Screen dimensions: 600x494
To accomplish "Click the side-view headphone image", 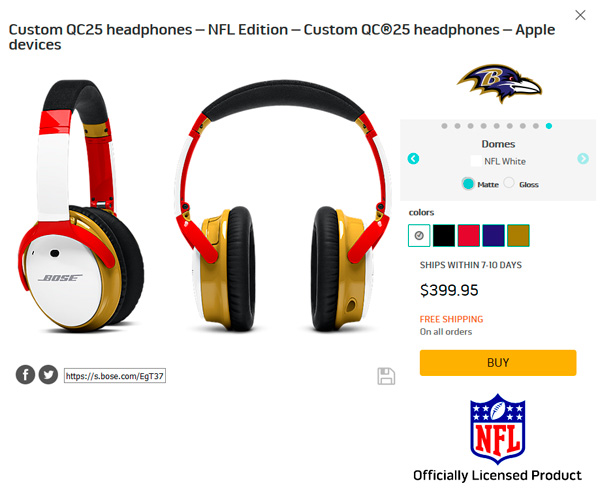I will pyautogui.click(x=81, y=205).
